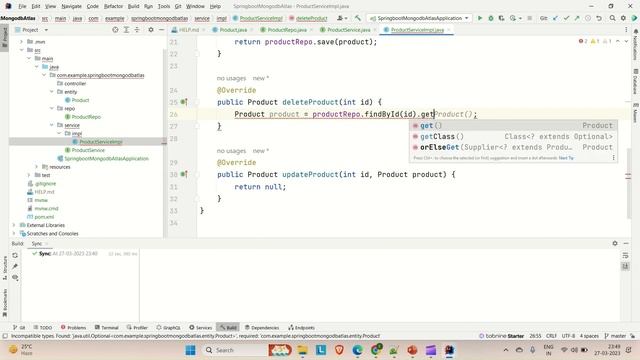The image size is (640, 360).
Task: Open Project panel options gear
Action: [151, 30]
